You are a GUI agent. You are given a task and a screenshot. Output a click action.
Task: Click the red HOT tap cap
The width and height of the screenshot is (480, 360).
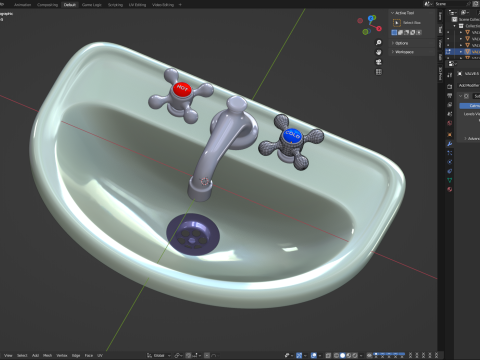(182, 89)
